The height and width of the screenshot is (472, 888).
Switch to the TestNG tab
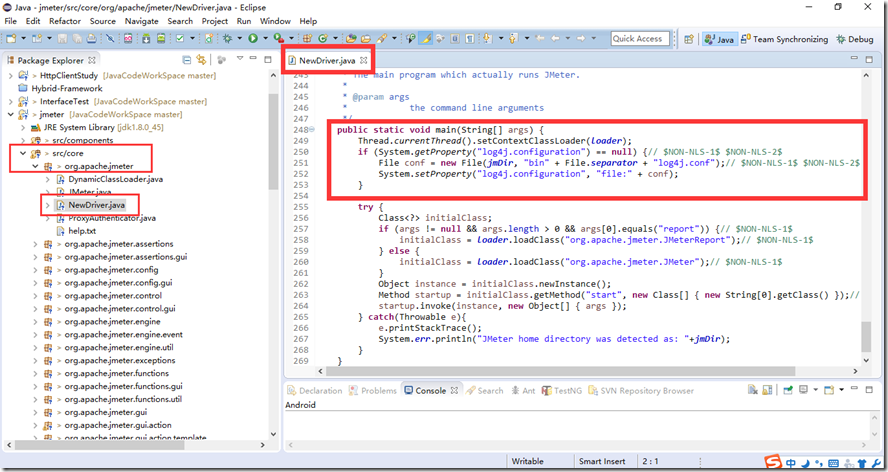[562, 390]
